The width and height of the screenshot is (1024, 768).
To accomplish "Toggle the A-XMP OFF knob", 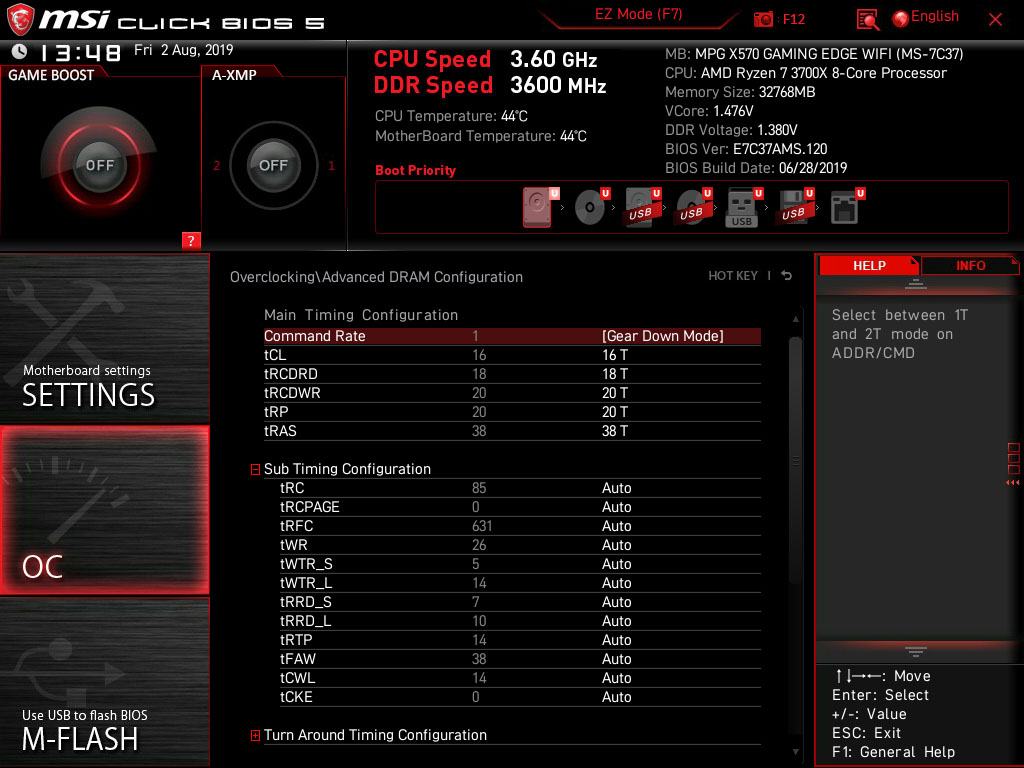I will [x=273, y=165].
